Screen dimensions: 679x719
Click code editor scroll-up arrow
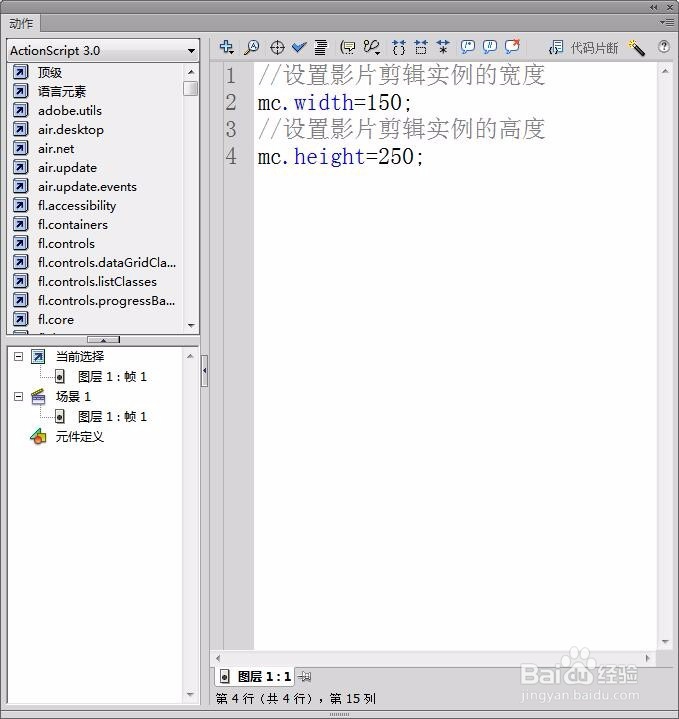(665, 71)
